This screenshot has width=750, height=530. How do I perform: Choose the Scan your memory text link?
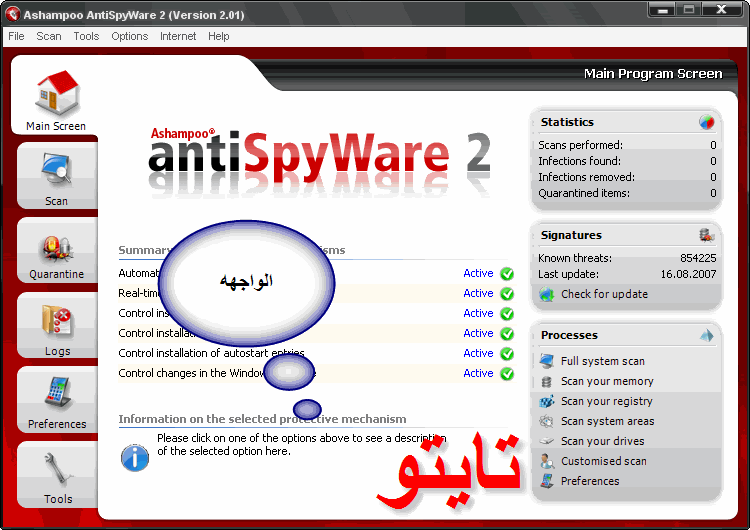click(607, 381)
